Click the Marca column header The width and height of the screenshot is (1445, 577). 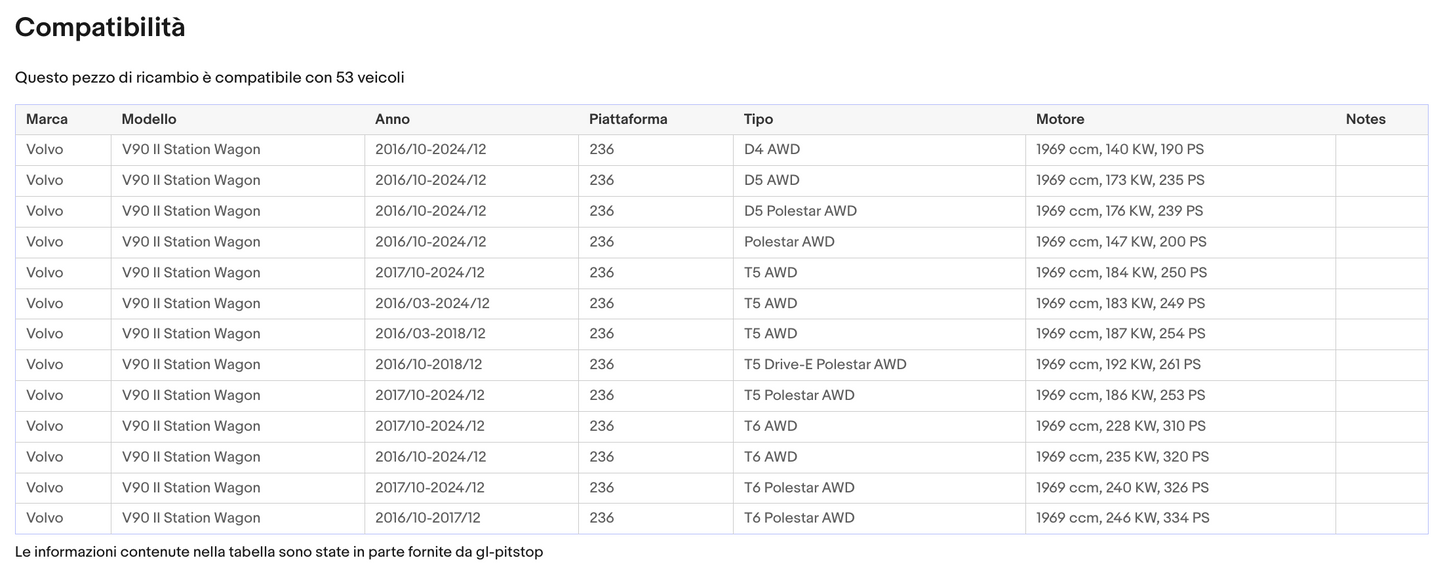(x=47, y=119)
